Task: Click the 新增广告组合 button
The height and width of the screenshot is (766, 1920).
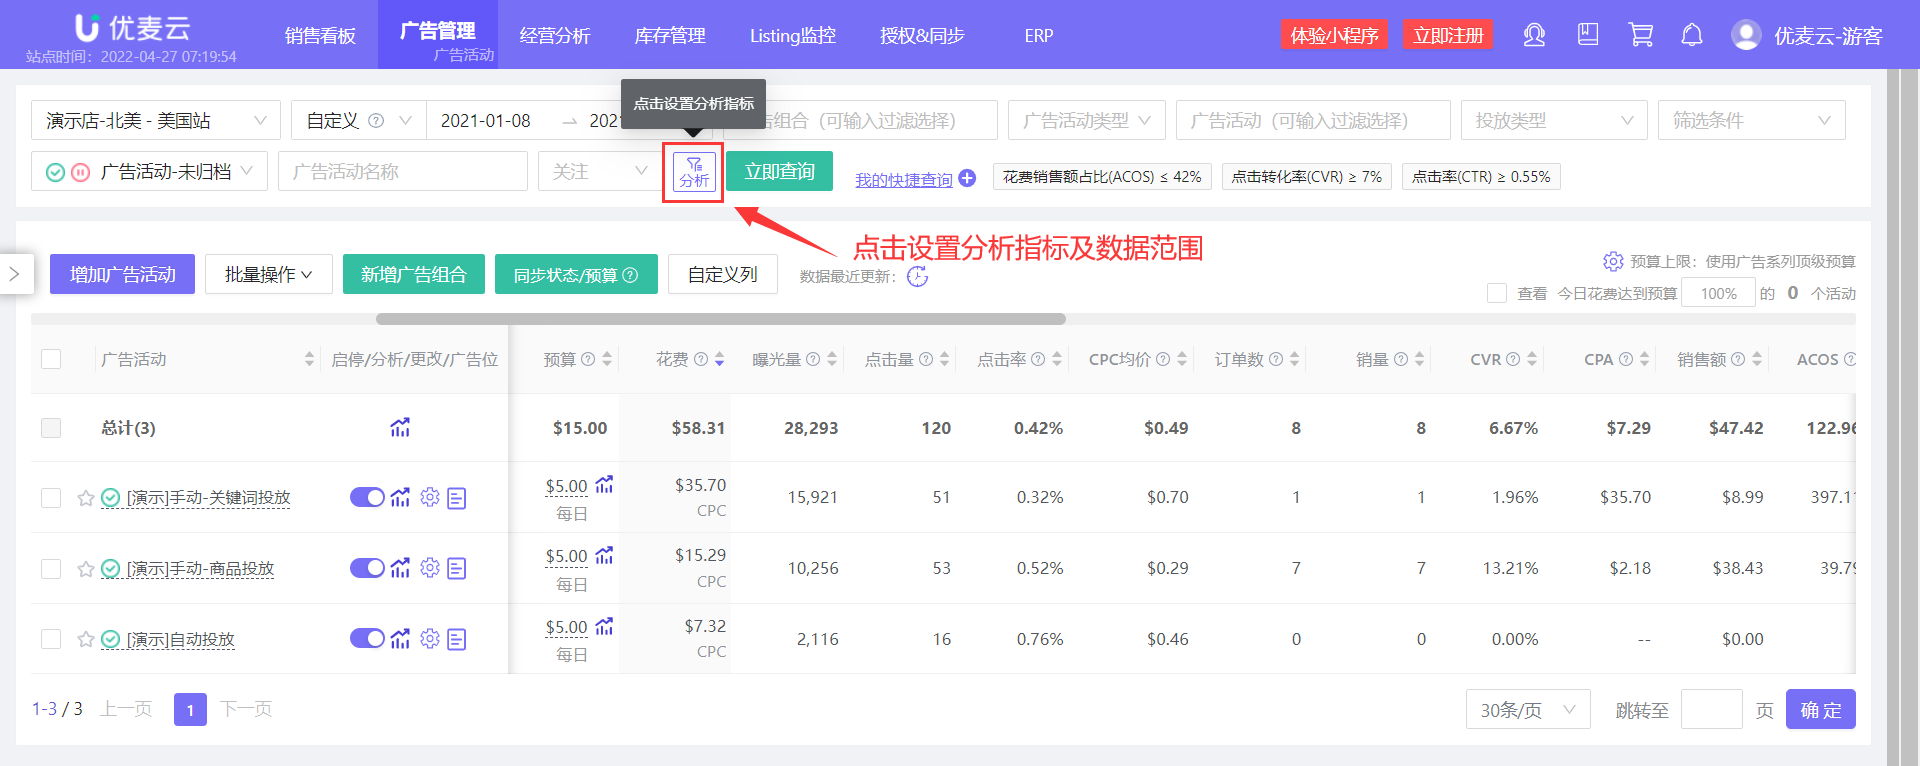Action: 414,274
